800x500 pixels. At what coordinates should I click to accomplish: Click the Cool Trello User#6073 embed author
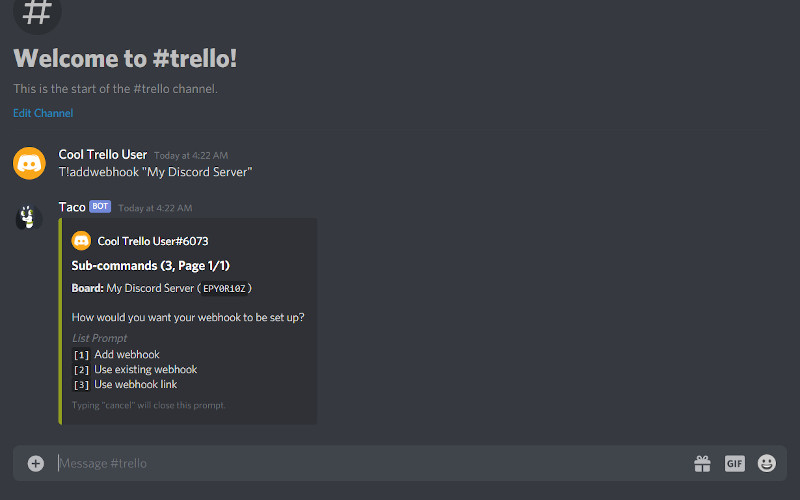(x=153, y=241)
